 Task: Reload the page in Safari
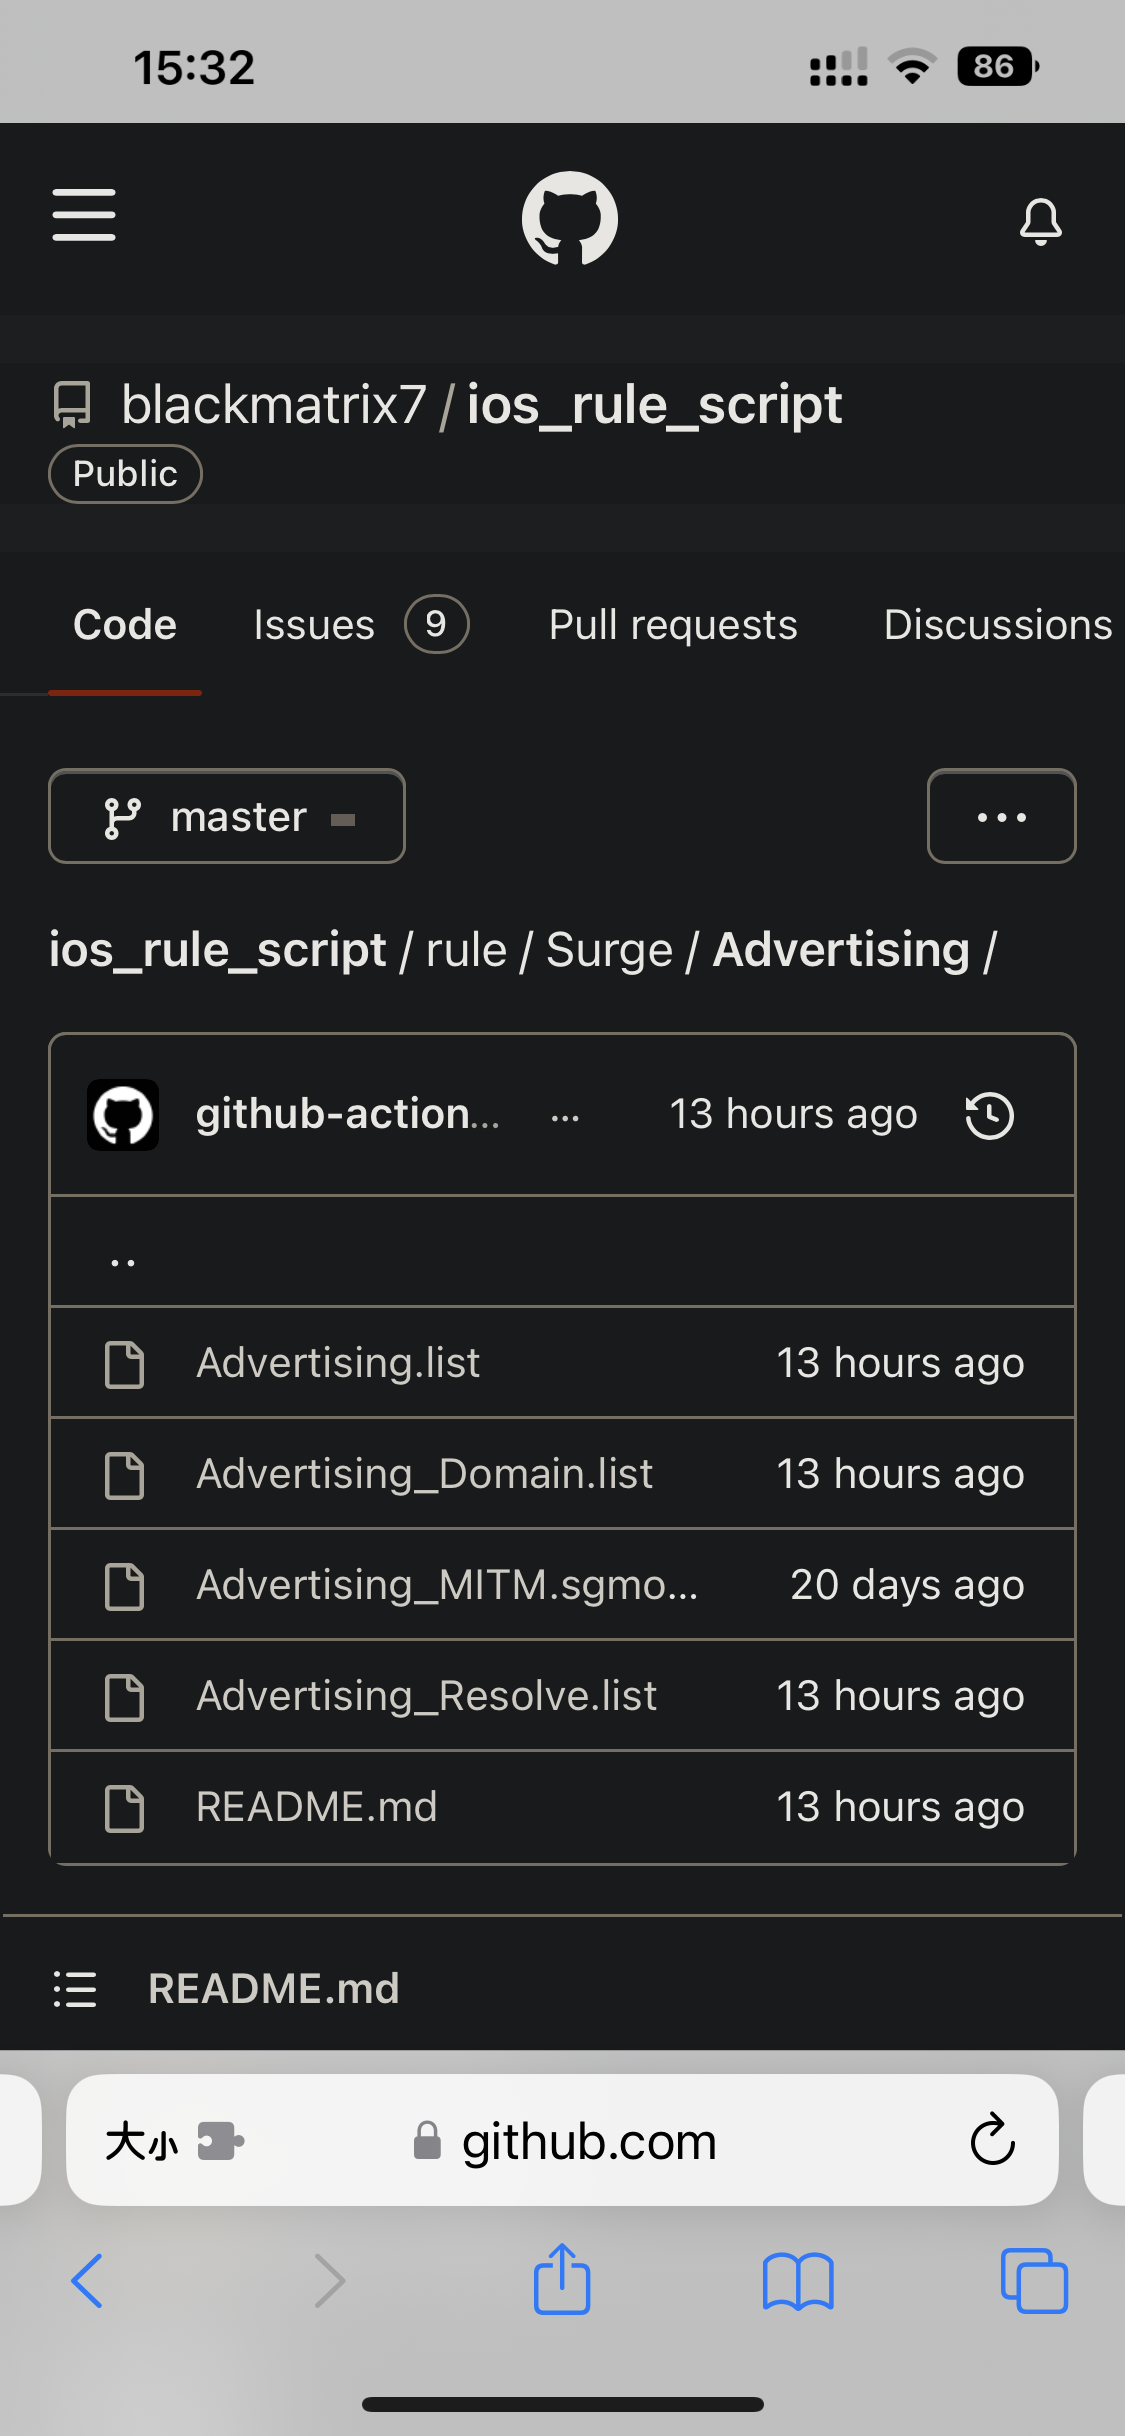(x=992, y=2141)
